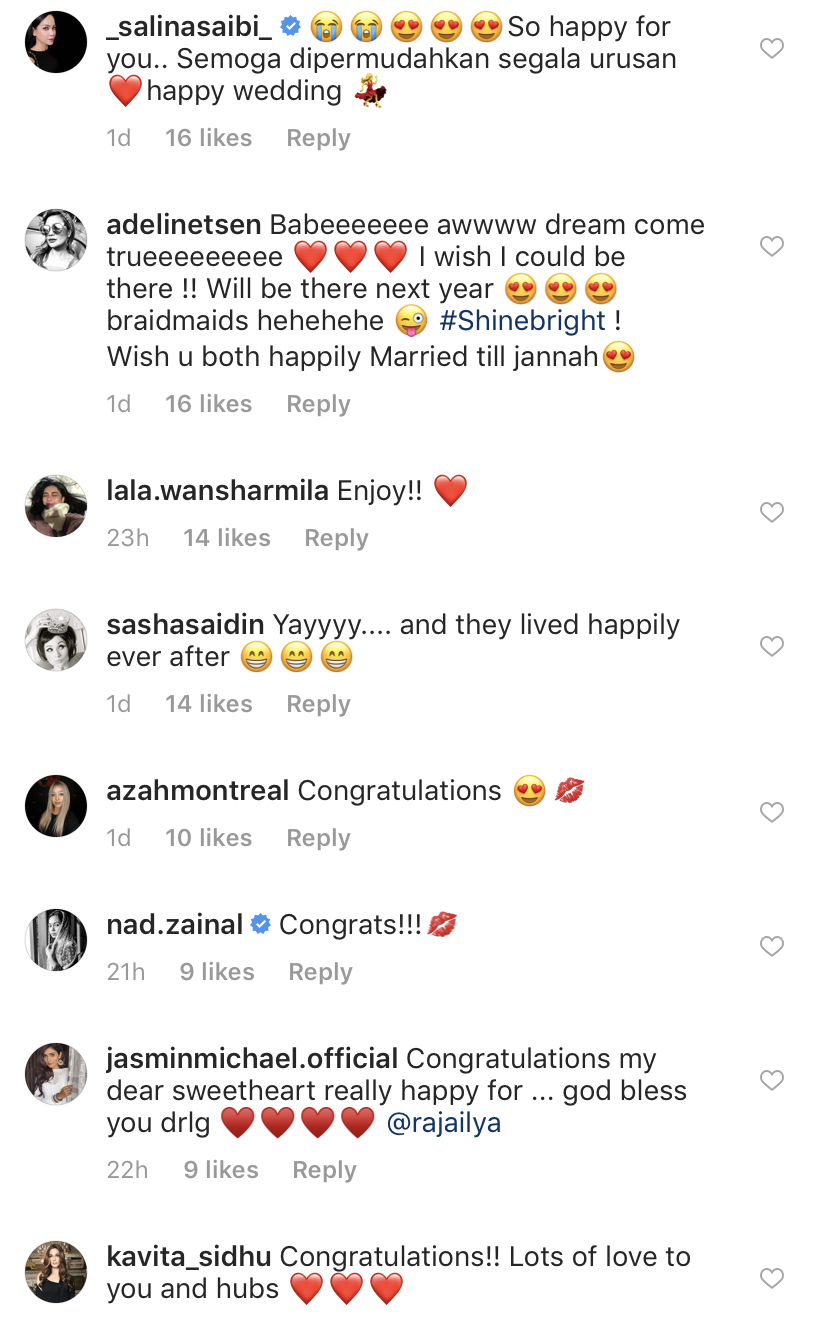This screenshot has height=1323, width=828.
Task: Open _salinasaibi_'s profile picture
Action: [x=56, y=43]
